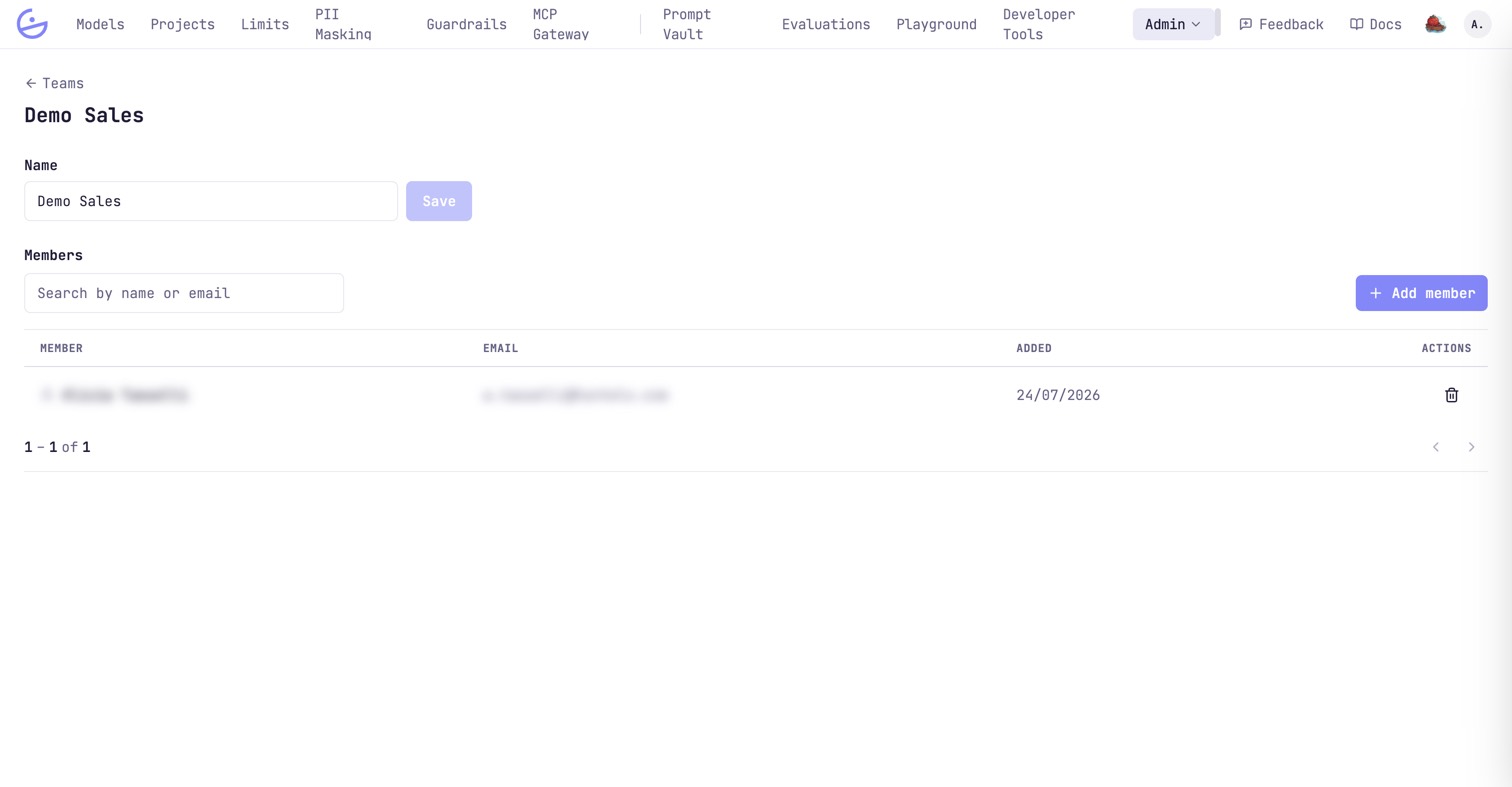The width and height of the screenshot is (1512, 787).
Task: Open the Playground
Action: click(x=936, y=24)
